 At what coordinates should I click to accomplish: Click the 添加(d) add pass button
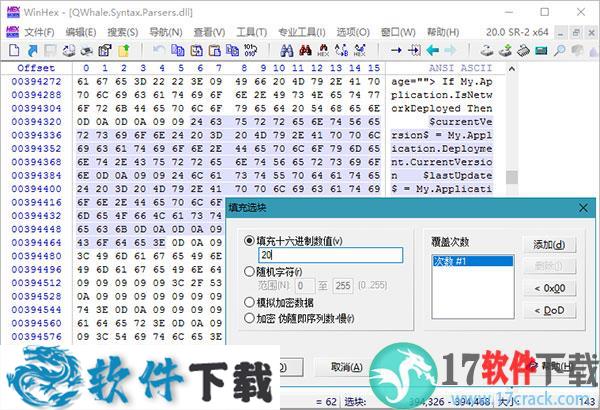[x=549, y=245]
